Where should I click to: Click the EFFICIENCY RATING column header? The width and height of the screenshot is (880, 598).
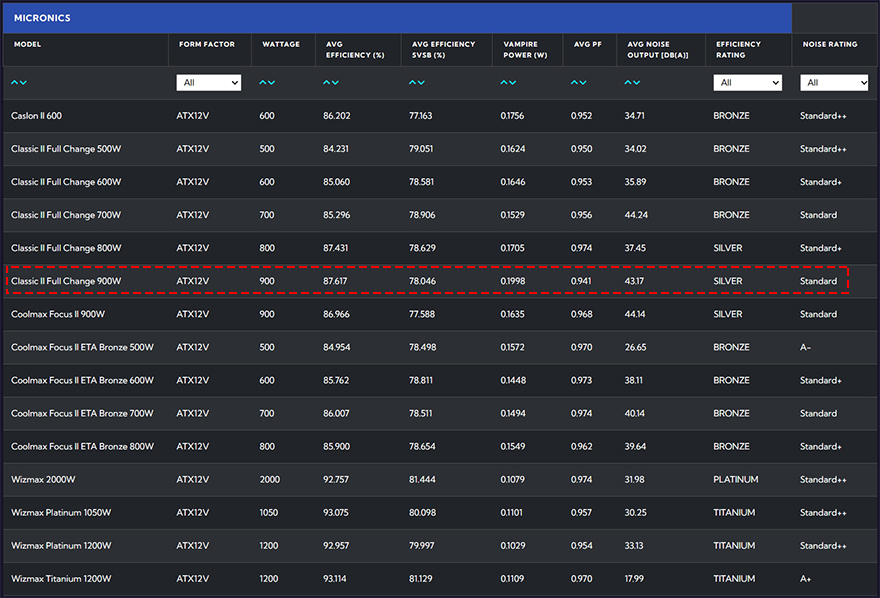coord(739,49)
